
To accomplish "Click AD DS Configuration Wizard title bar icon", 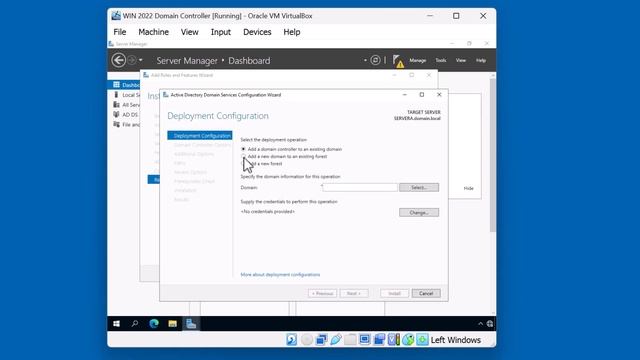I will (166, 95).
